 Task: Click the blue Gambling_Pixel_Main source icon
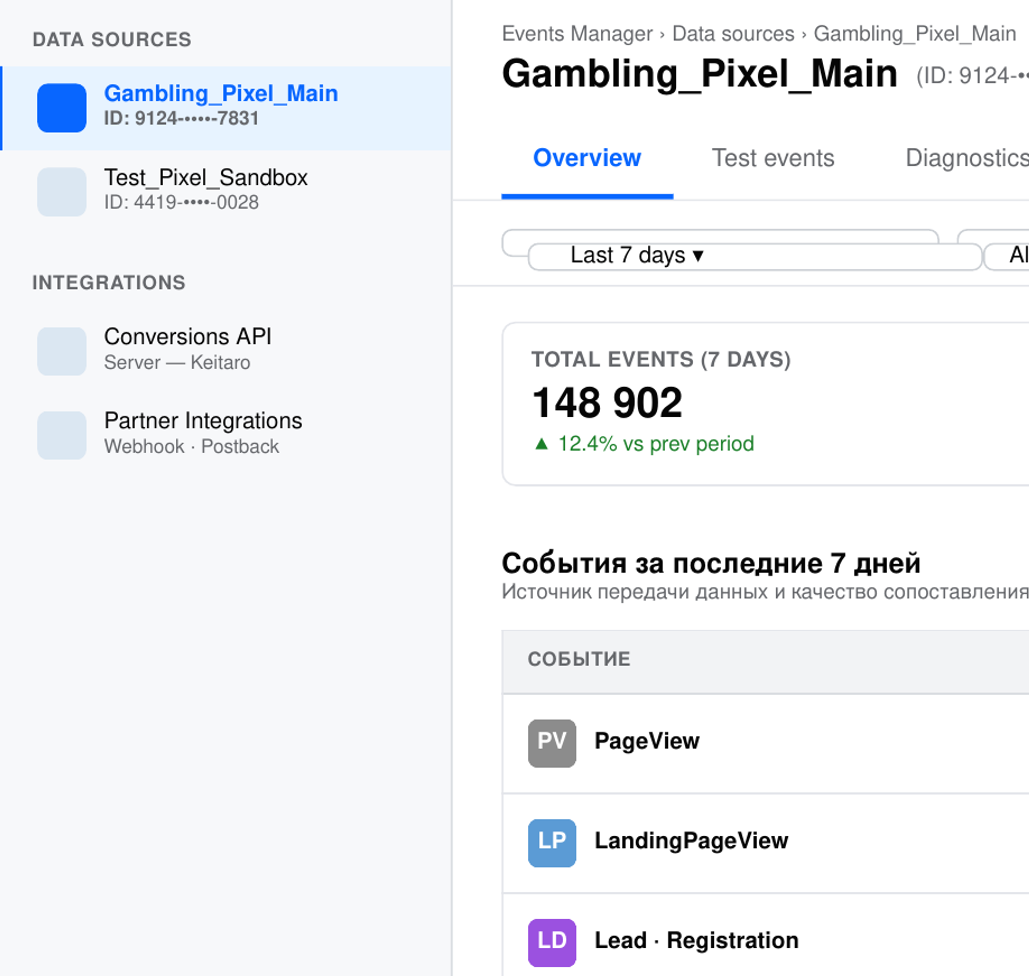point(62,108)
